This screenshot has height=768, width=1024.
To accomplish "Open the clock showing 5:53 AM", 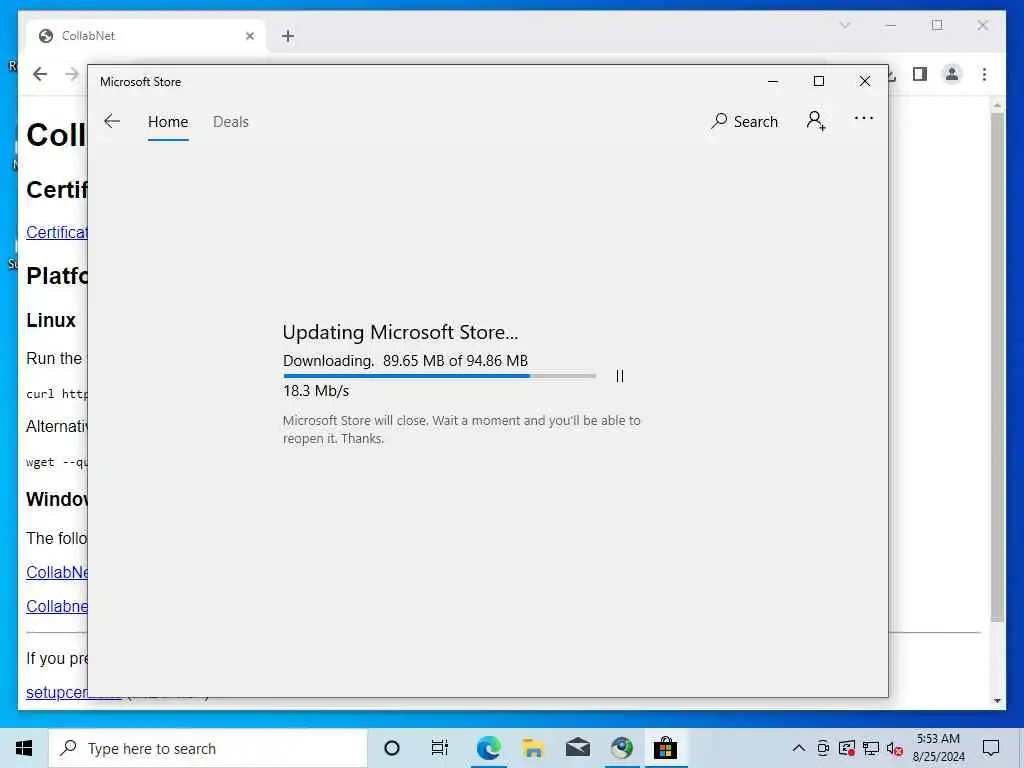I will pyautogui.click(x=938, y=748).
